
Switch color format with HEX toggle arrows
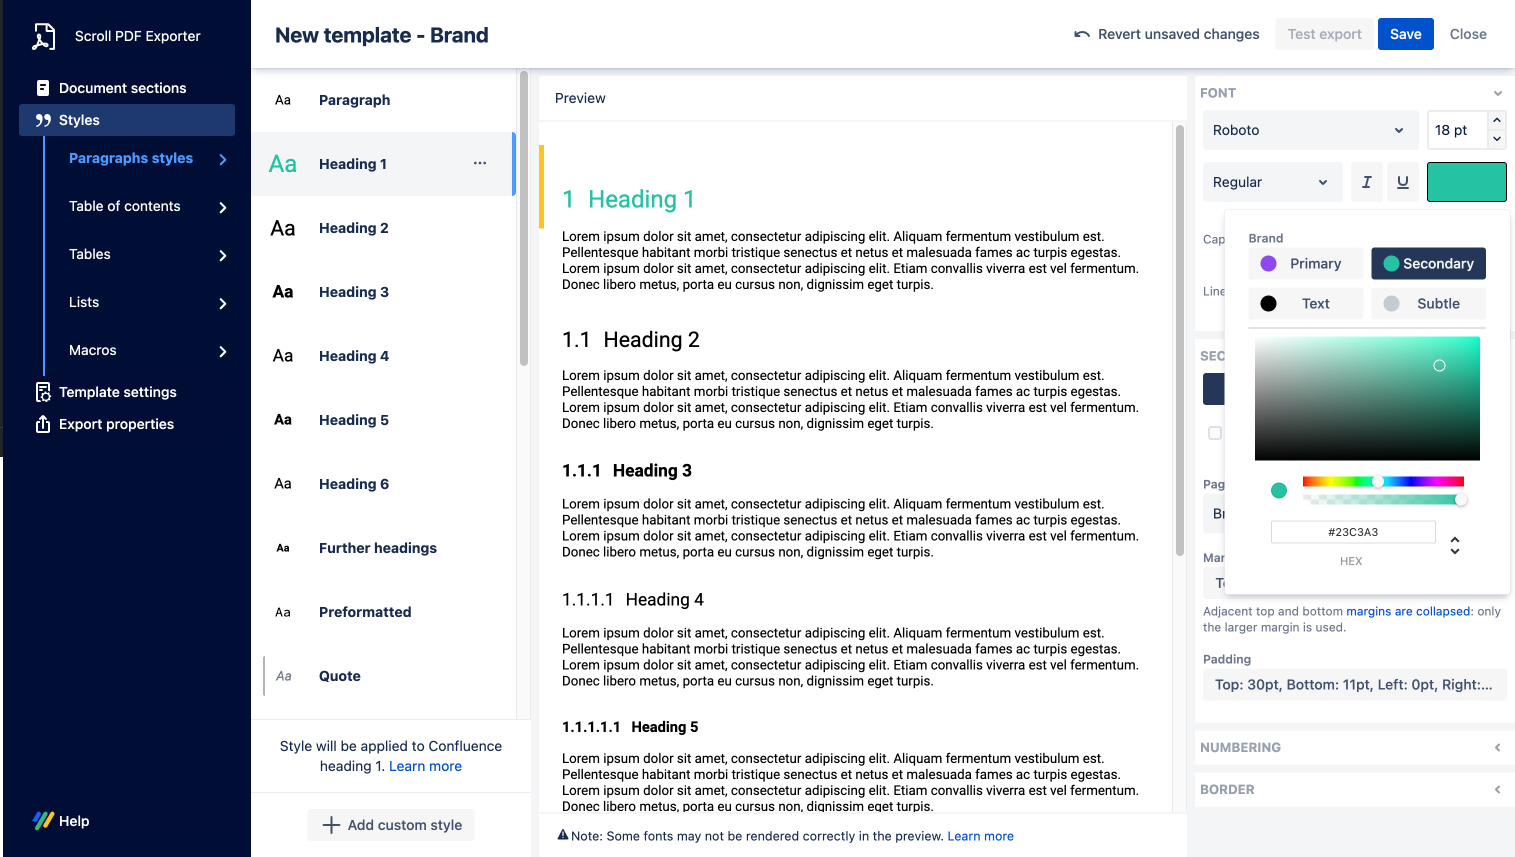click(x=1455, y=545)
